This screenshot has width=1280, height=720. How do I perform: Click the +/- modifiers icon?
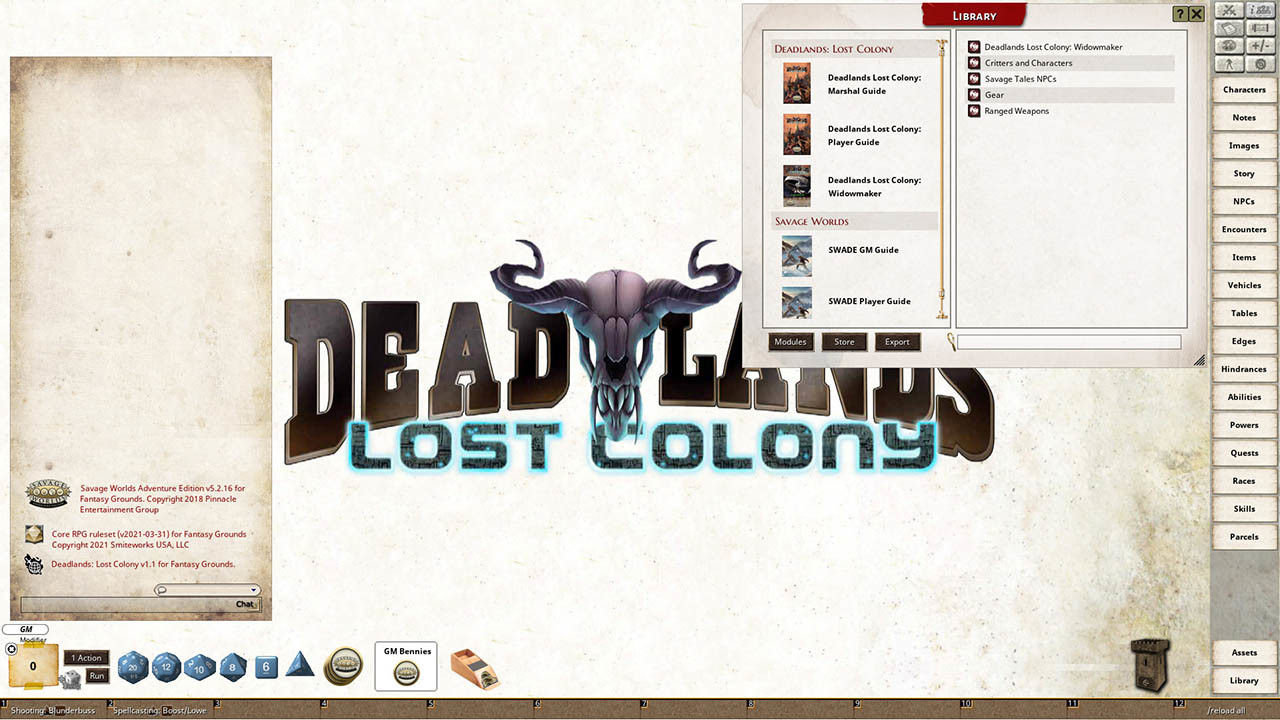tap(1261, 45)
